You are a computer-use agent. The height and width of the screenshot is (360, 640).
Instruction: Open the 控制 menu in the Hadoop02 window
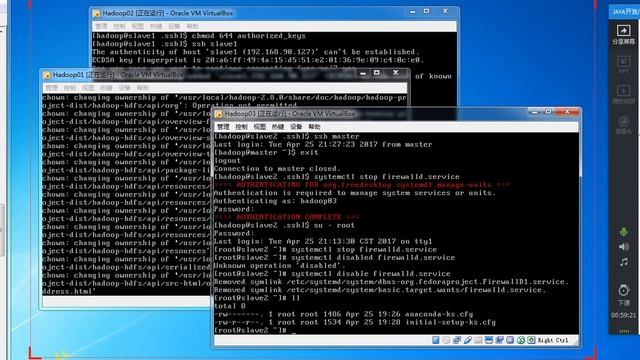coord(119,26)
